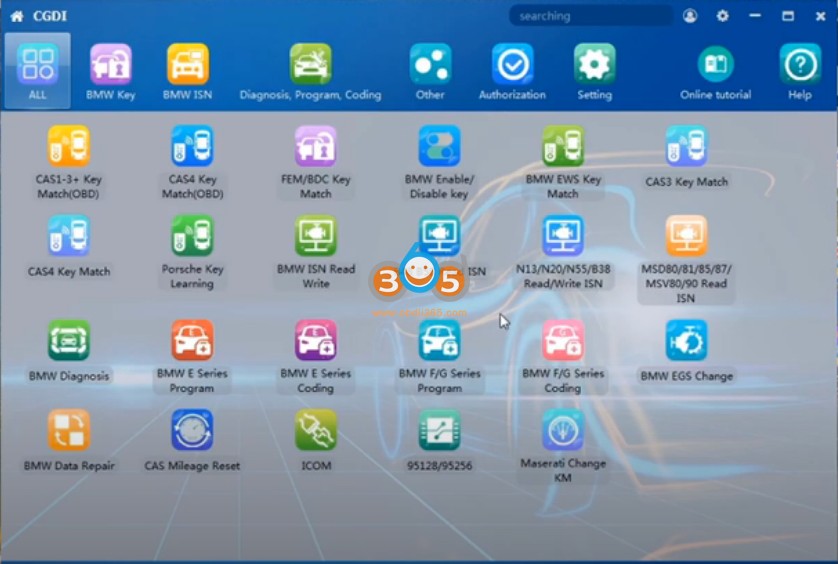The height and width of the screenshot is (564, 838).
Task: Launch CAS4 Key Match(OBD) icon
Action: [192, 163]
